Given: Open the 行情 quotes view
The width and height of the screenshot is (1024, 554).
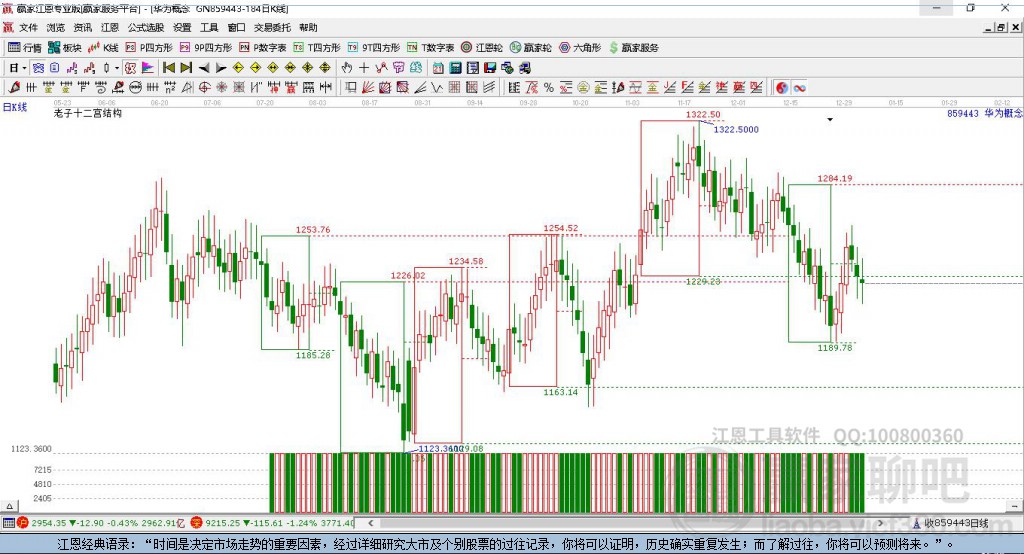Looking at the screenshot, I should 25,48.
